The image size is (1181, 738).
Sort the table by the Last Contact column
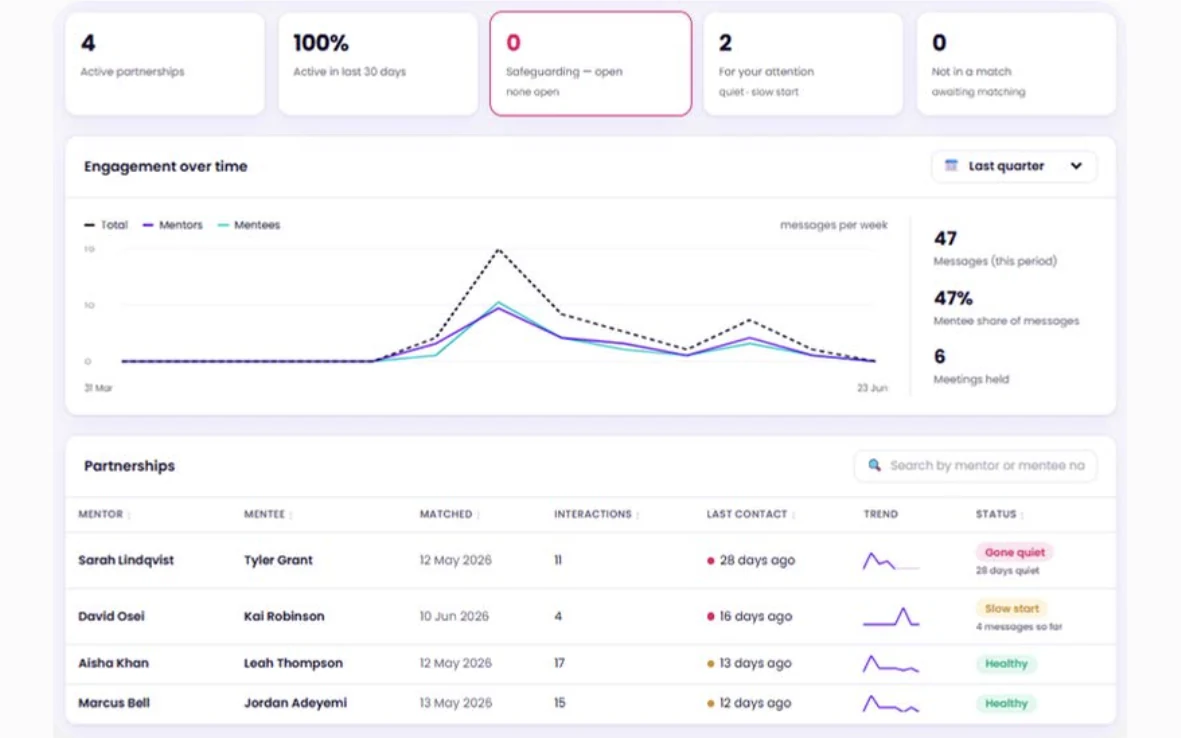click(750, 514)
